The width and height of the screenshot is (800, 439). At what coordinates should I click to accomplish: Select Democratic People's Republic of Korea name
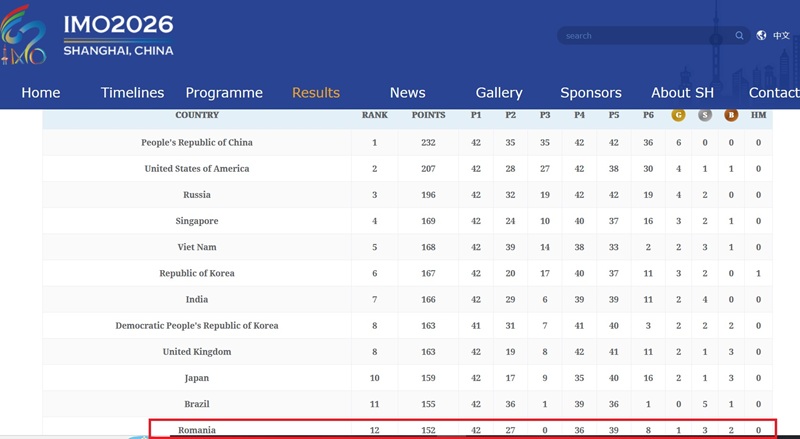pos(197,326)
